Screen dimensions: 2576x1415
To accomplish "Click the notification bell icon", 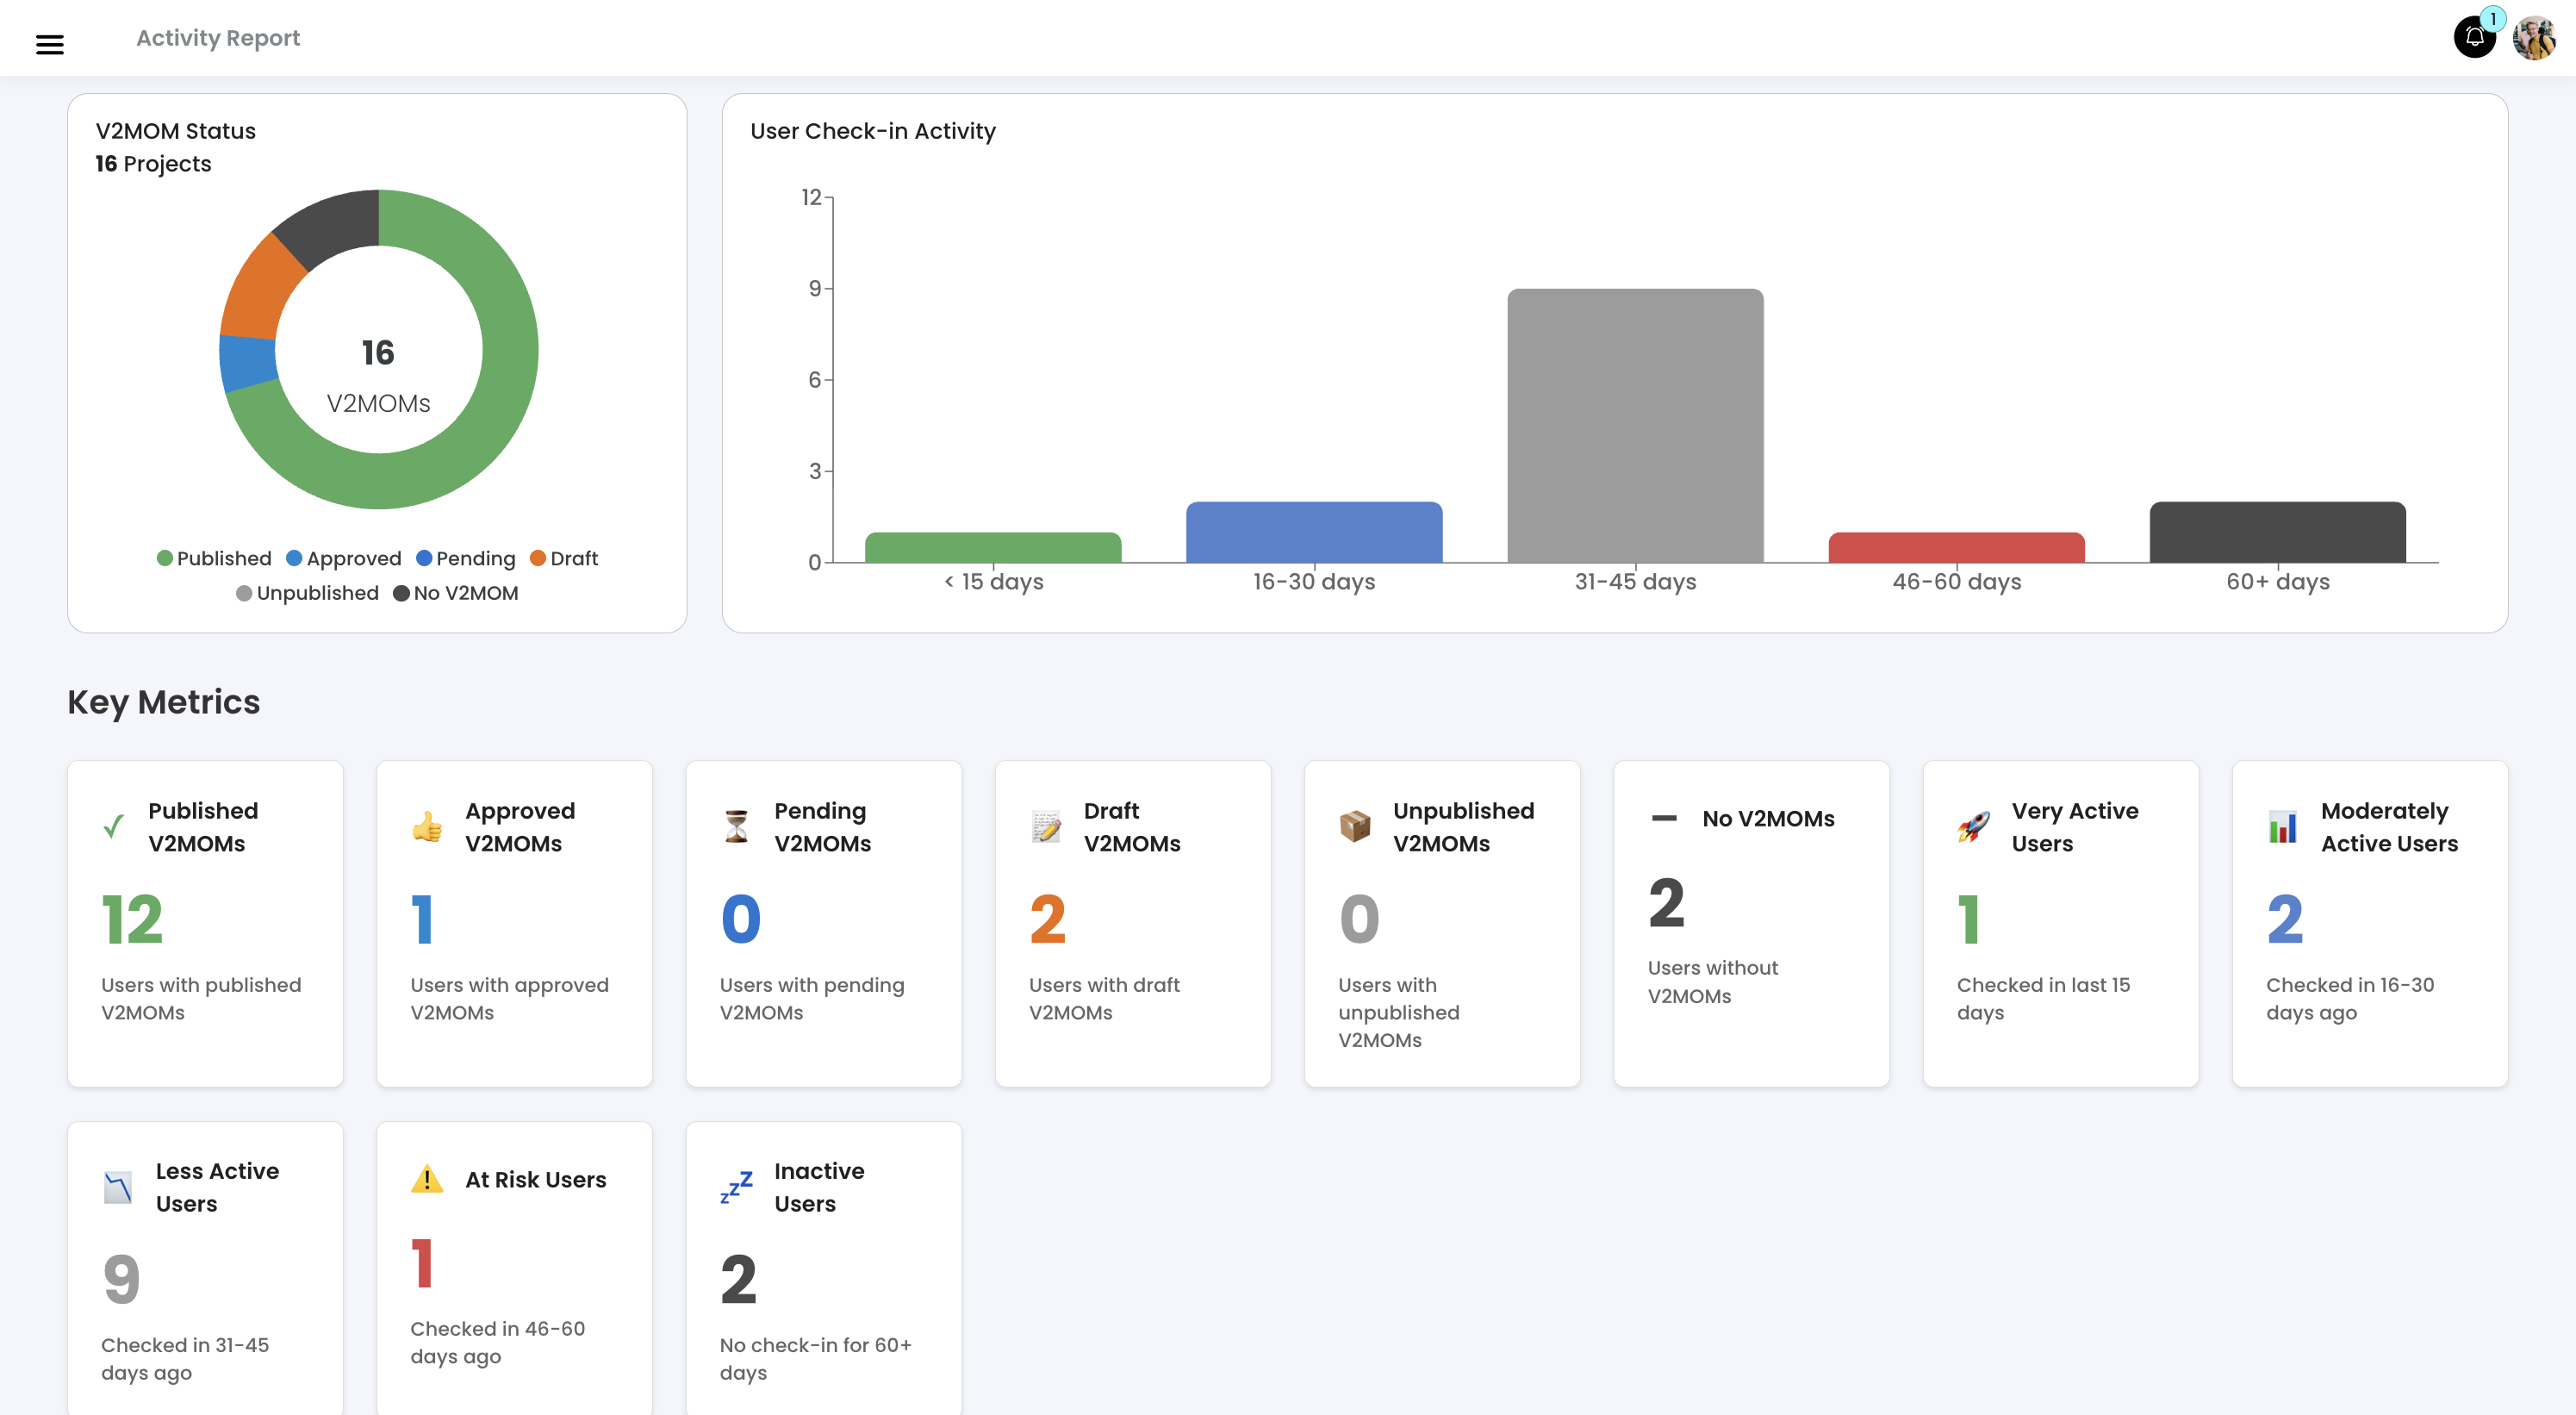I will pos(2474,38).
